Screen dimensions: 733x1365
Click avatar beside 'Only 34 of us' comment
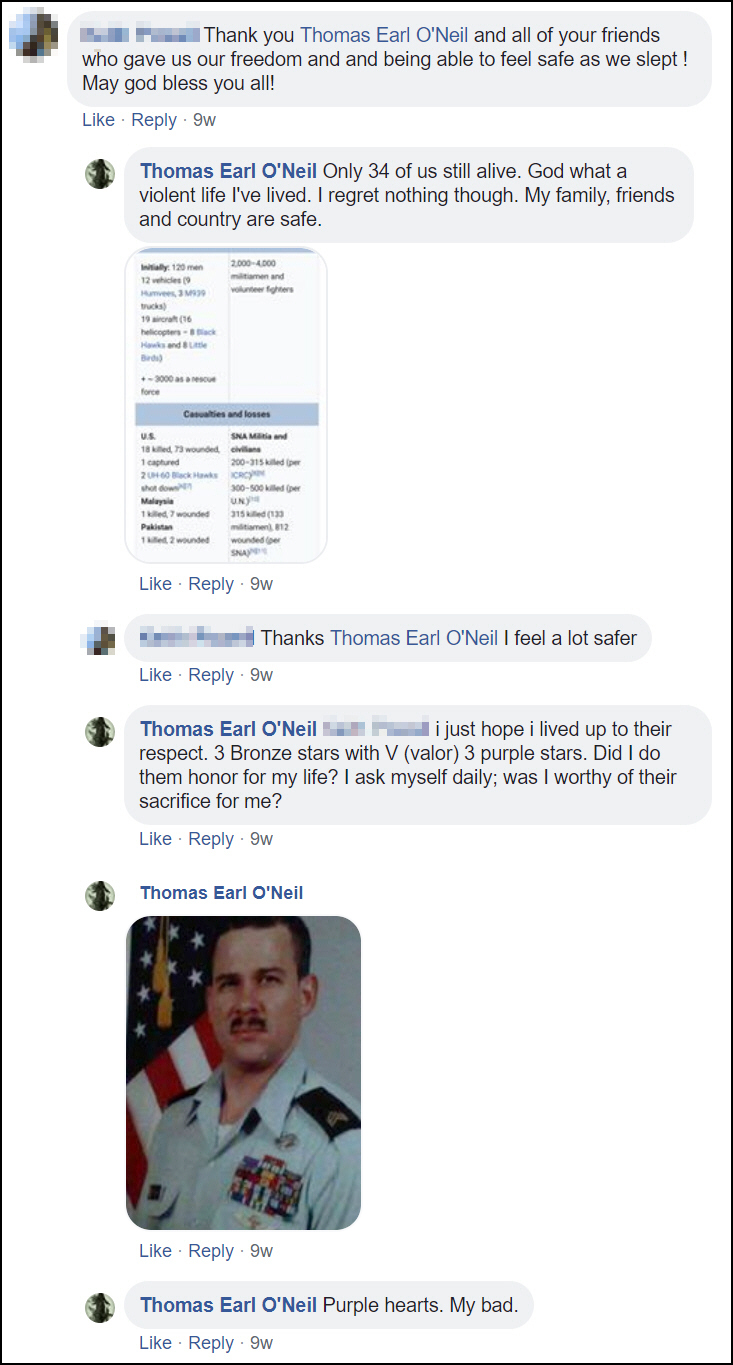pyautogui.click(x=100, y=173)
